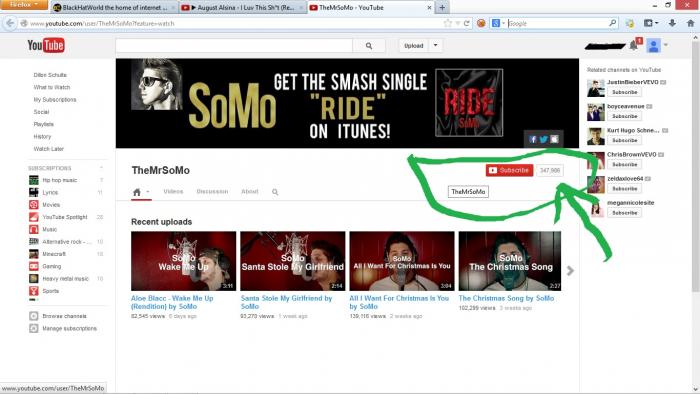Click the browser back arrow button
The width and height of the screenshot is (700, 394).
pos(10,23)
